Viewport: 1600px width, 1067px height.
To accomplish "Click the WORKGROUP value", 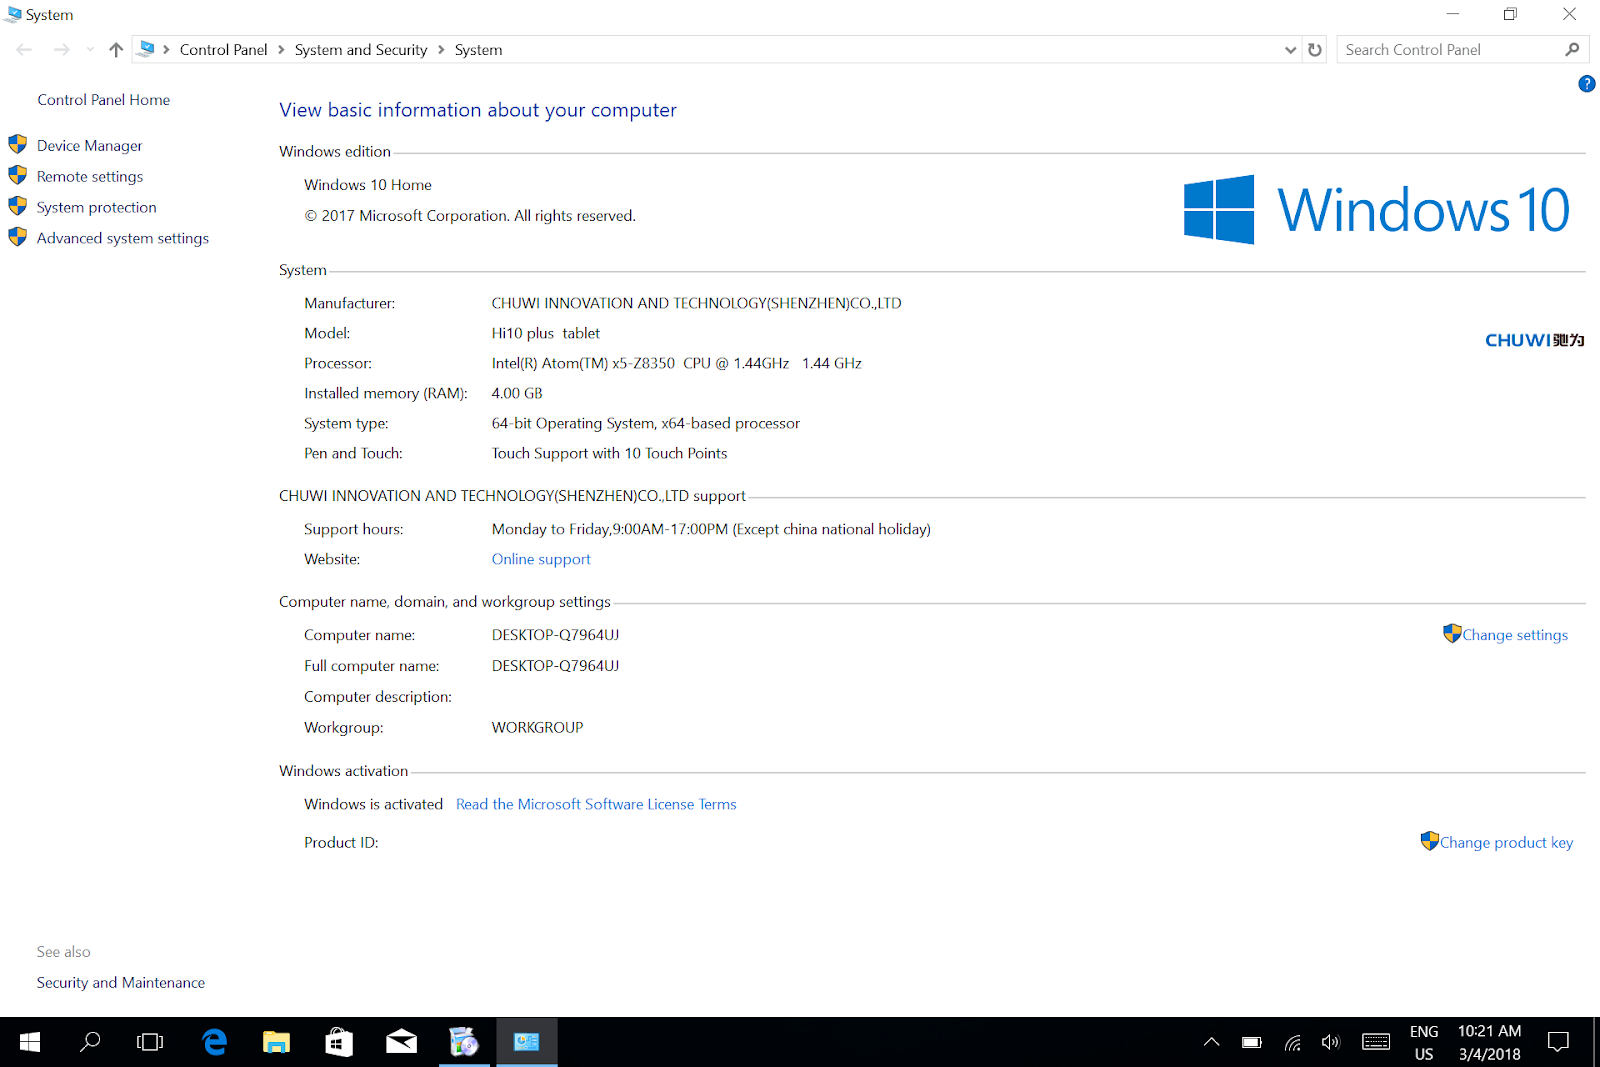I will click(537, 728).
